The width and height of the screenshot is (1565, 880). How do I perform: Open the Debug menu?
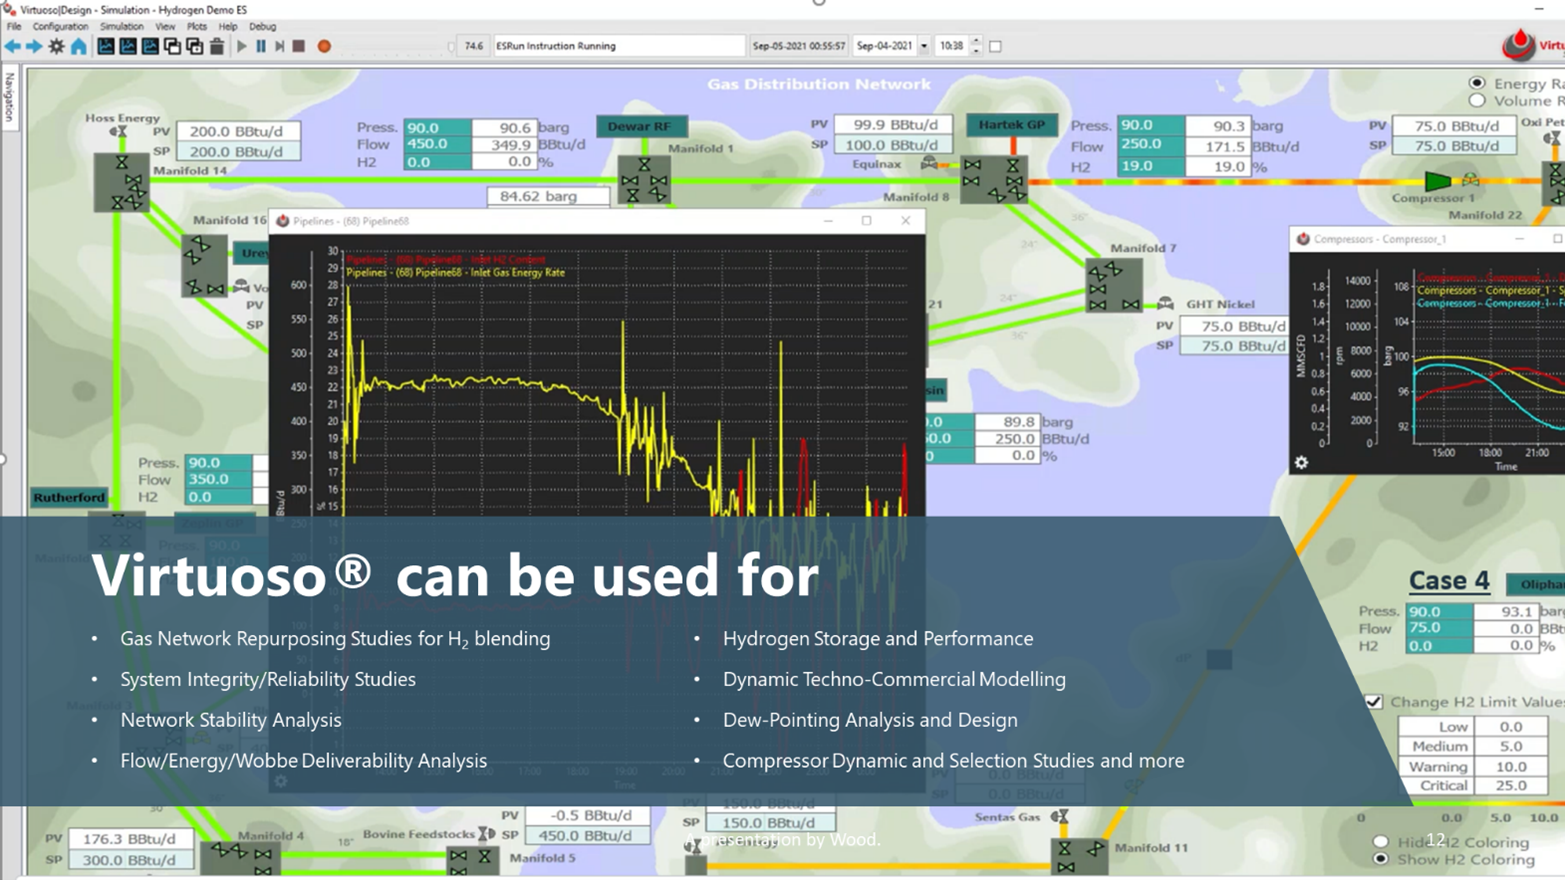(262, 27)
